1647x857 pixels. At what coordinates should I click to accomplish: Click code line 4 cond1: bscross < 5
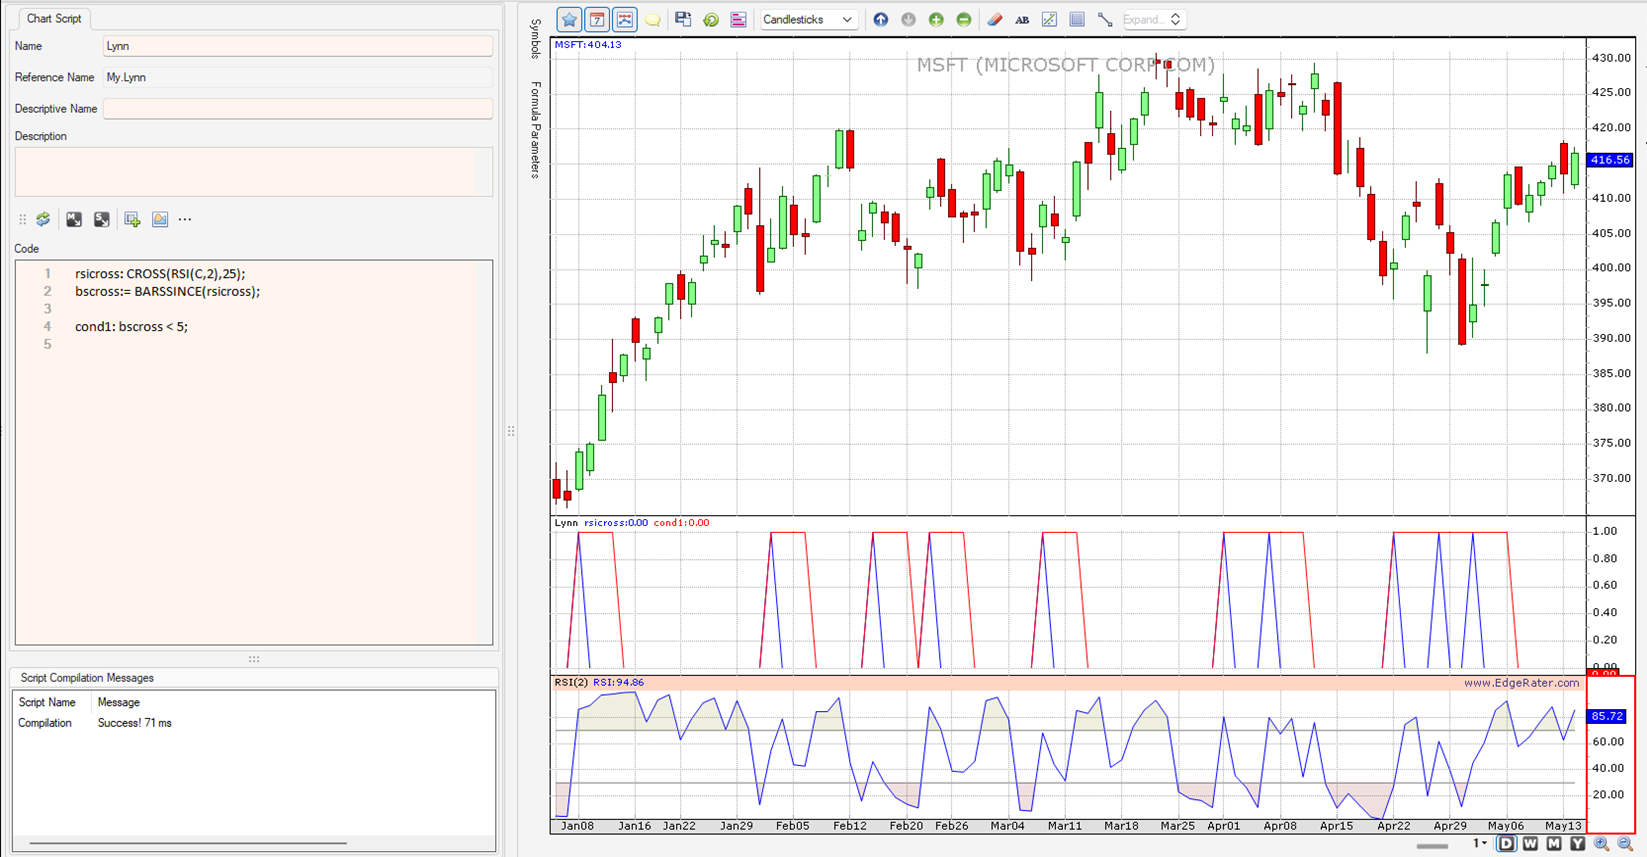[131, 326]
